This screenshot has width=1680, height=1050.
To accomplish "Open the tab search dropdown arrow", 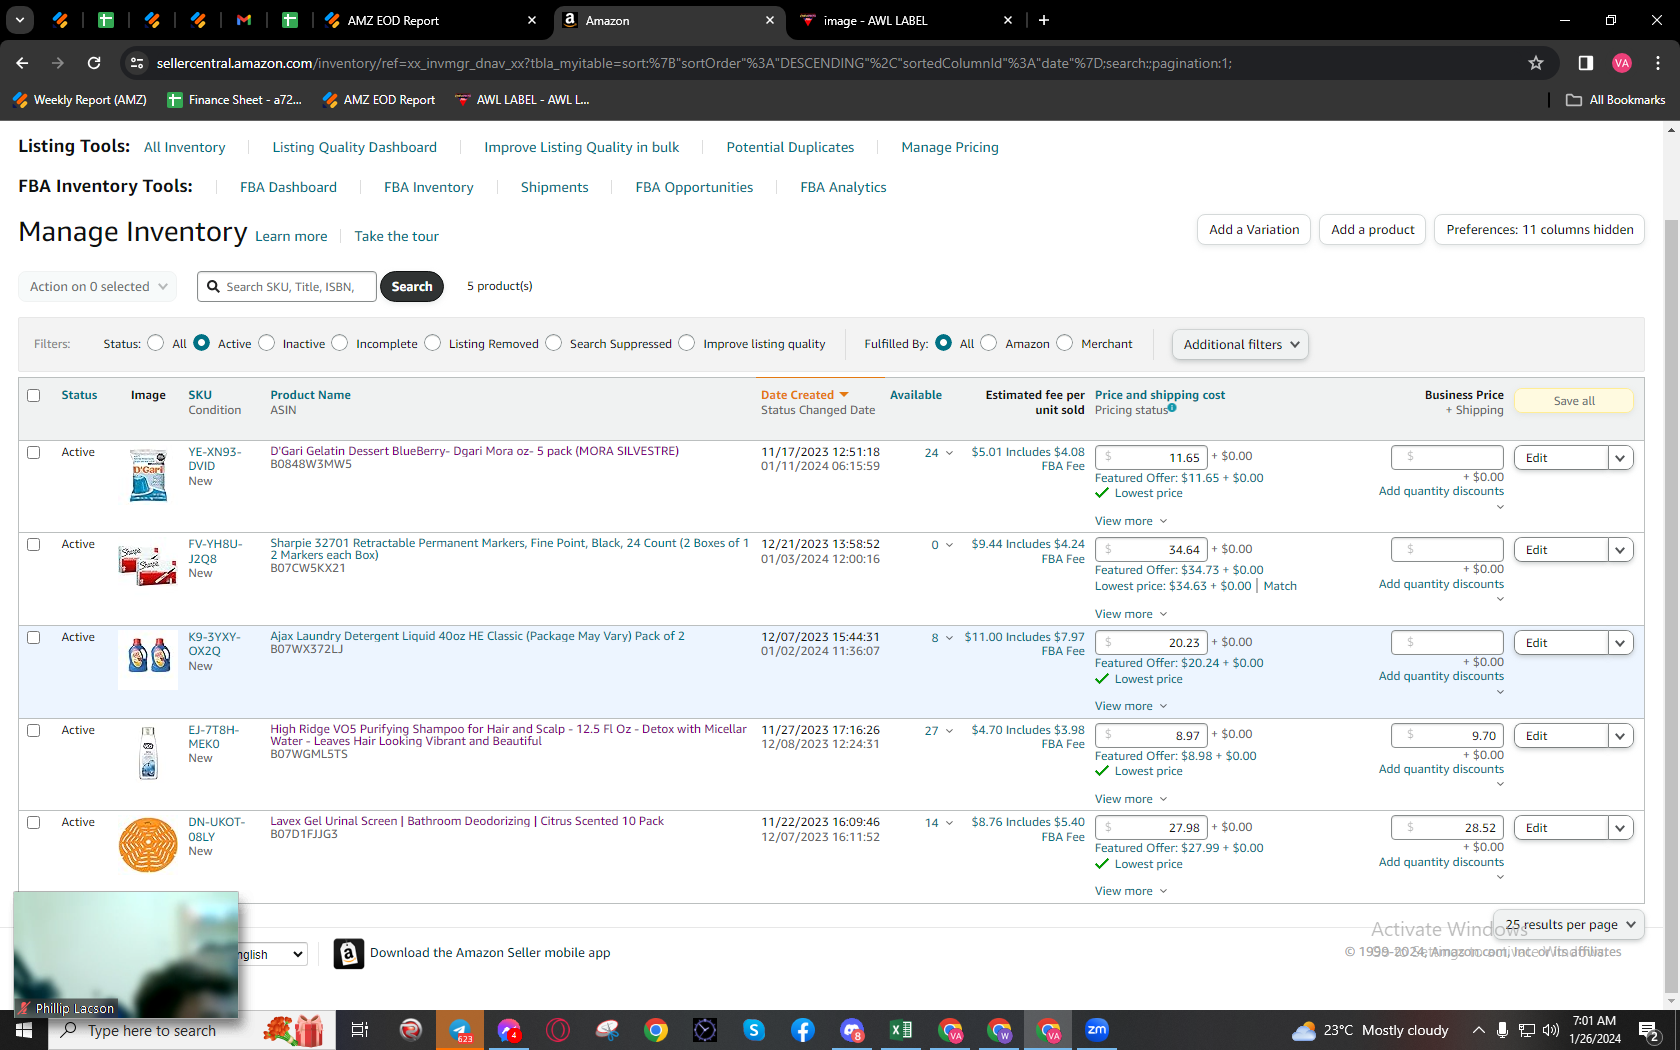I will click(x=20, y=20).
